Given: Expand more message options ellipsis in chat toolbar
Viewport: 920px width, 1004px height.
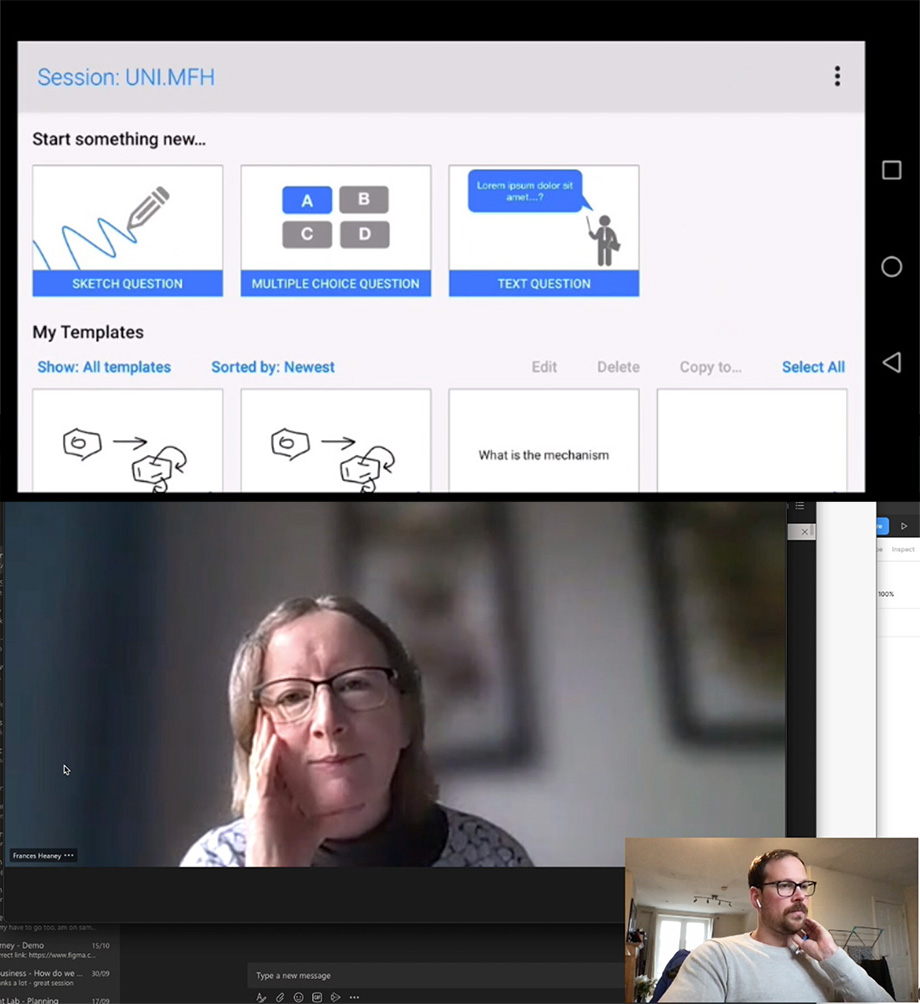Looking at the screenshot, I should tap(354, 997).
